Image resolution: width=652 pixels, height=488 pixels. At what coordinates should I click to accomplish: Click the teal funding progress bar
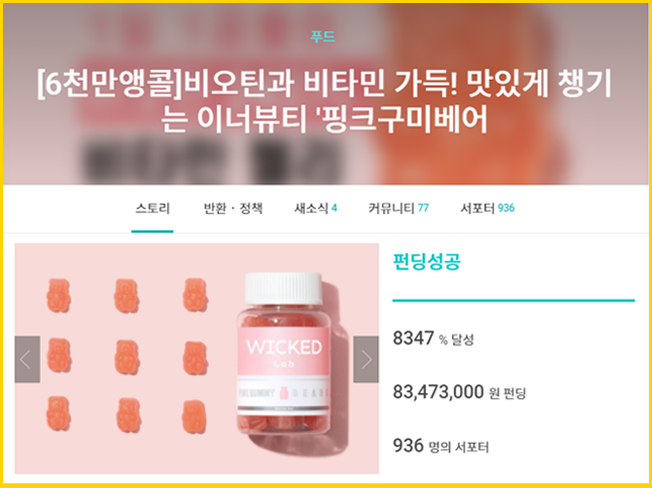click(x=514, y=300)
